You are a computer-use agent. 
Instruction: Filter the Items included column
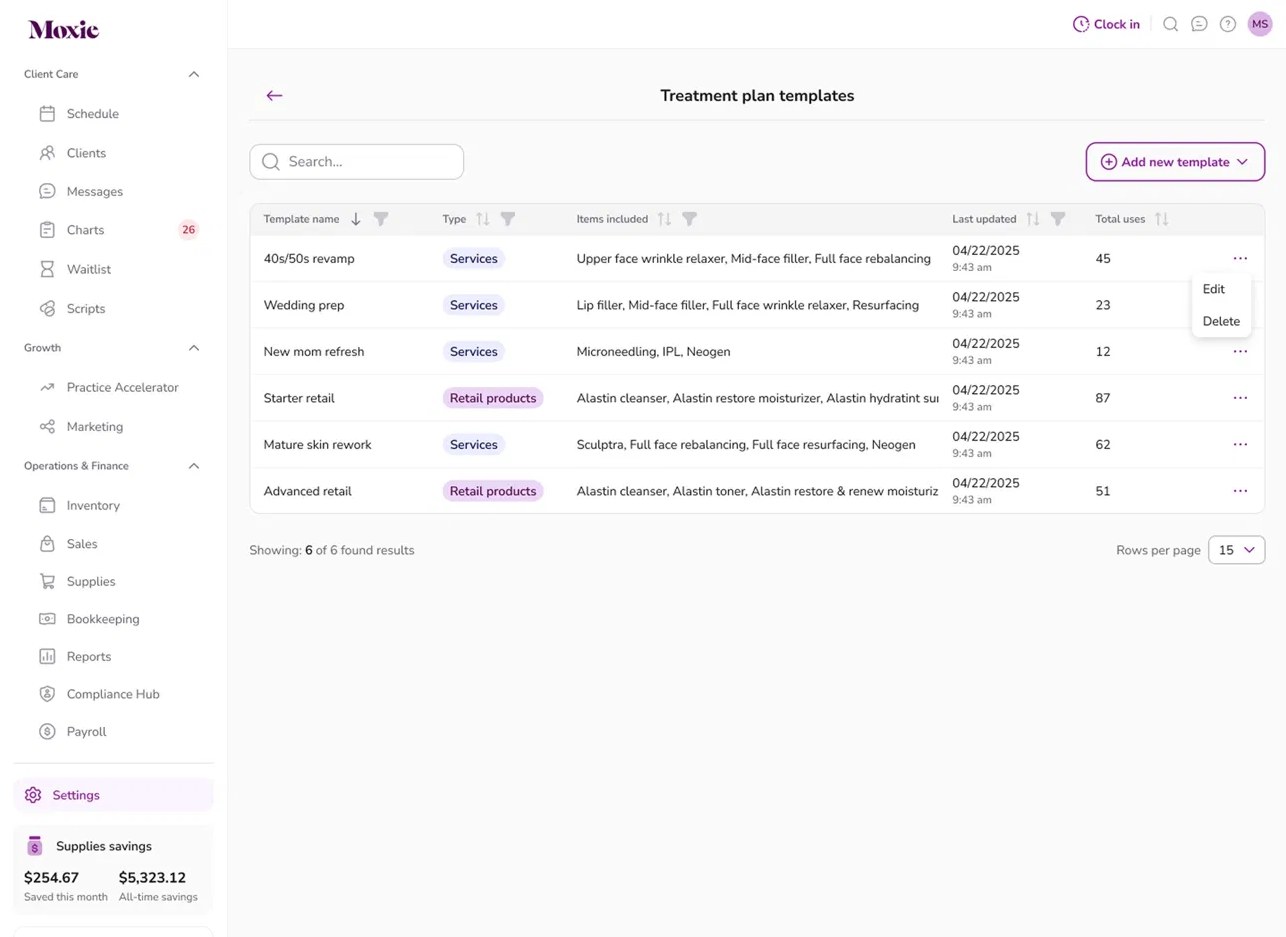689,219
